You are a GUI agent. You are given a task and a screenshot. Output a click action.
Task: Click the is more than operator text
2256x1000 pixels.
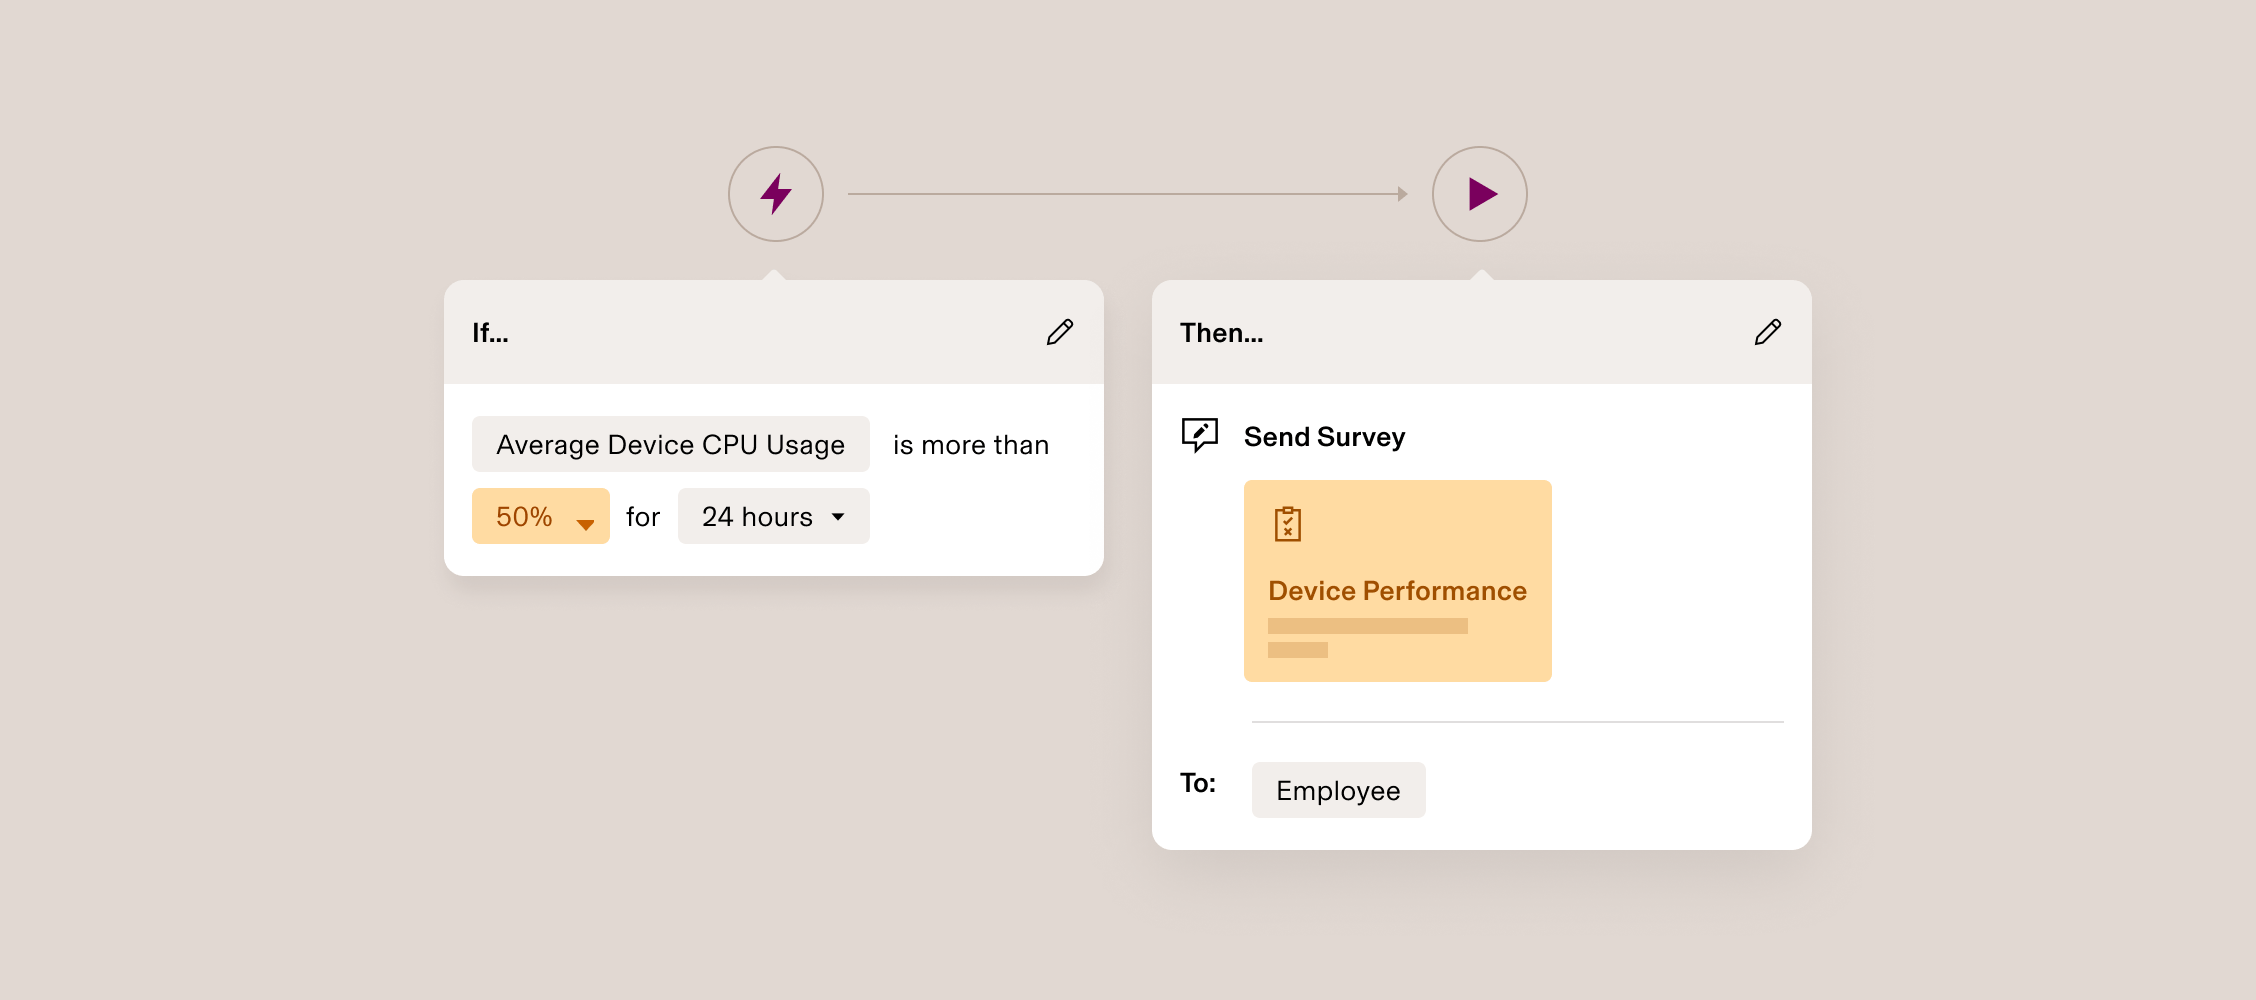click(969, 444)
